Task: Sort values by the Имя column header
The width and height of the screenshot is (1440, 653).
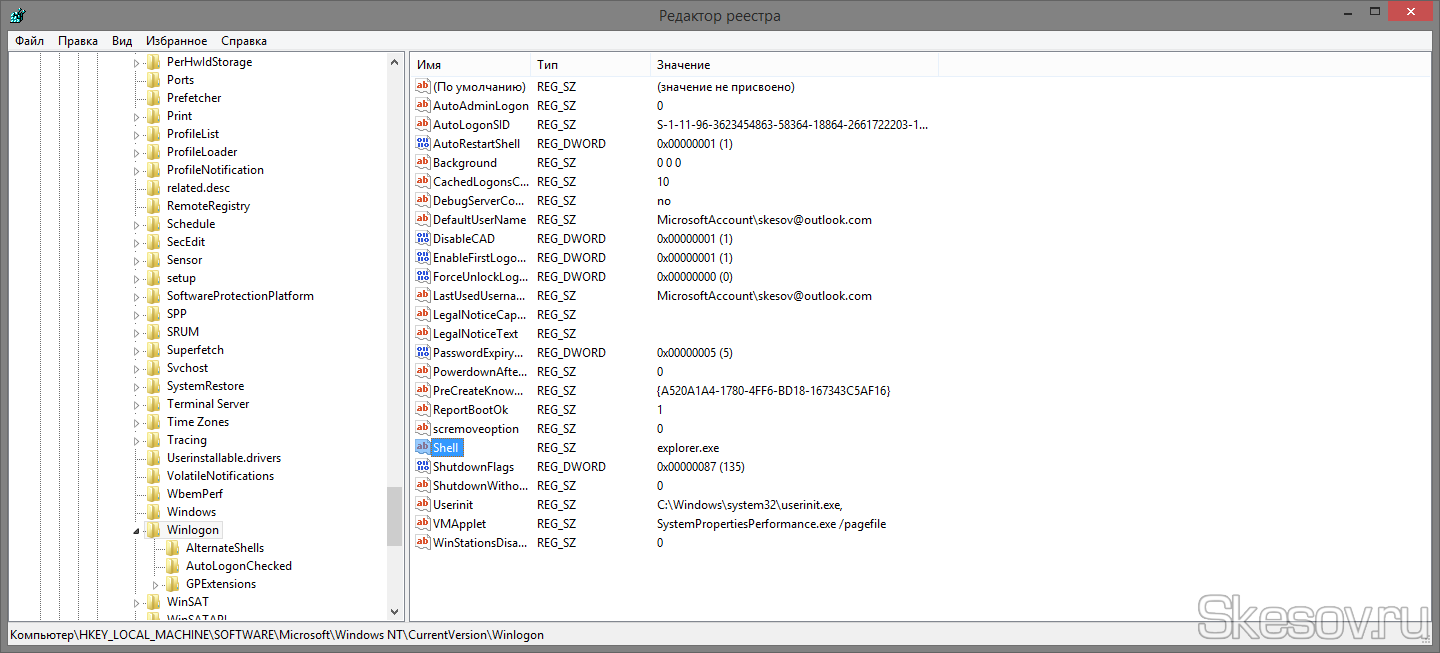Action: [x=469, y=65]
